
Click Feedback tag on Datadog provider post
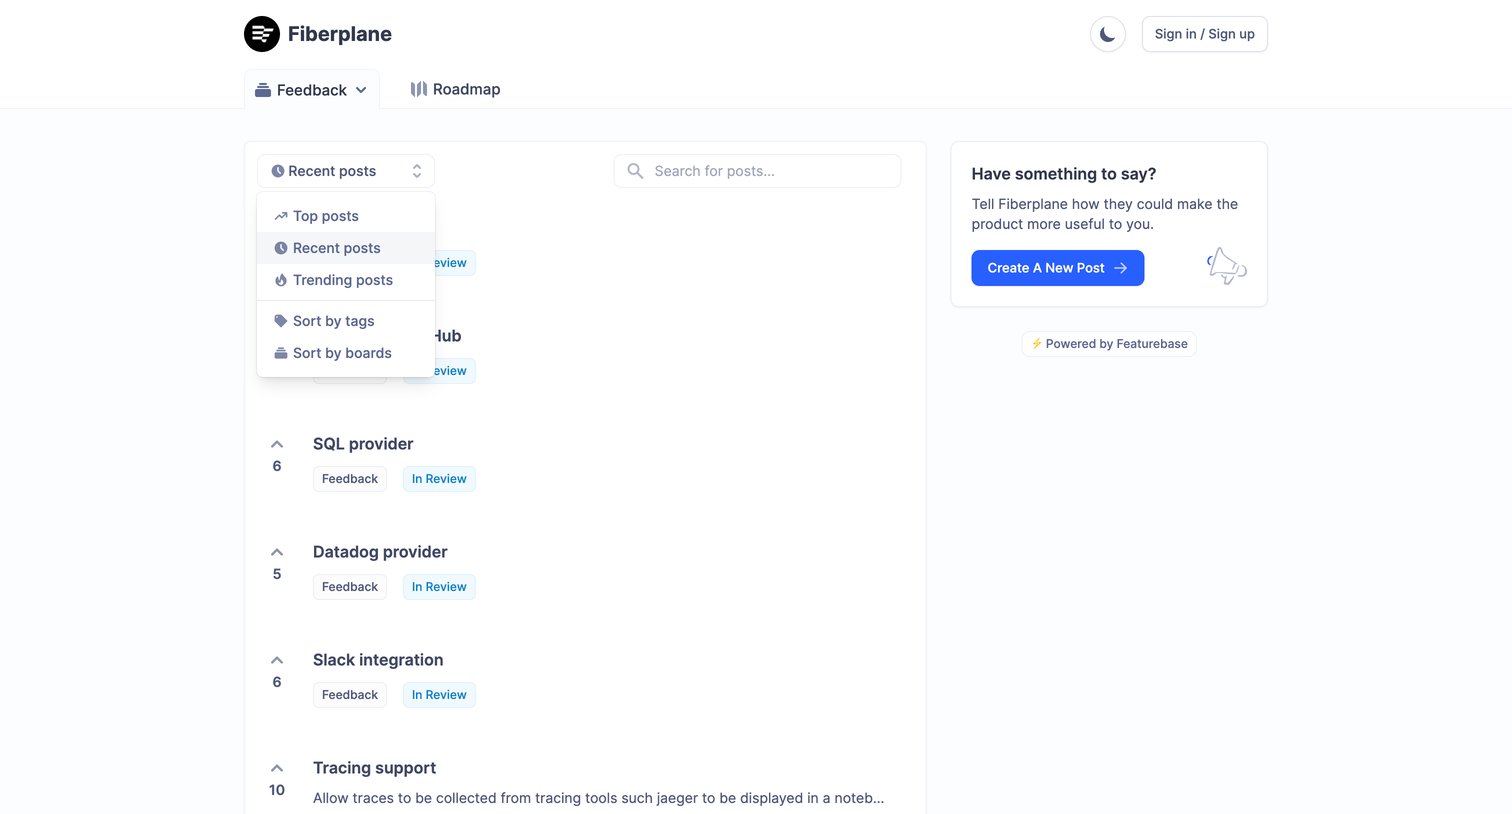[x=350, y=587]
